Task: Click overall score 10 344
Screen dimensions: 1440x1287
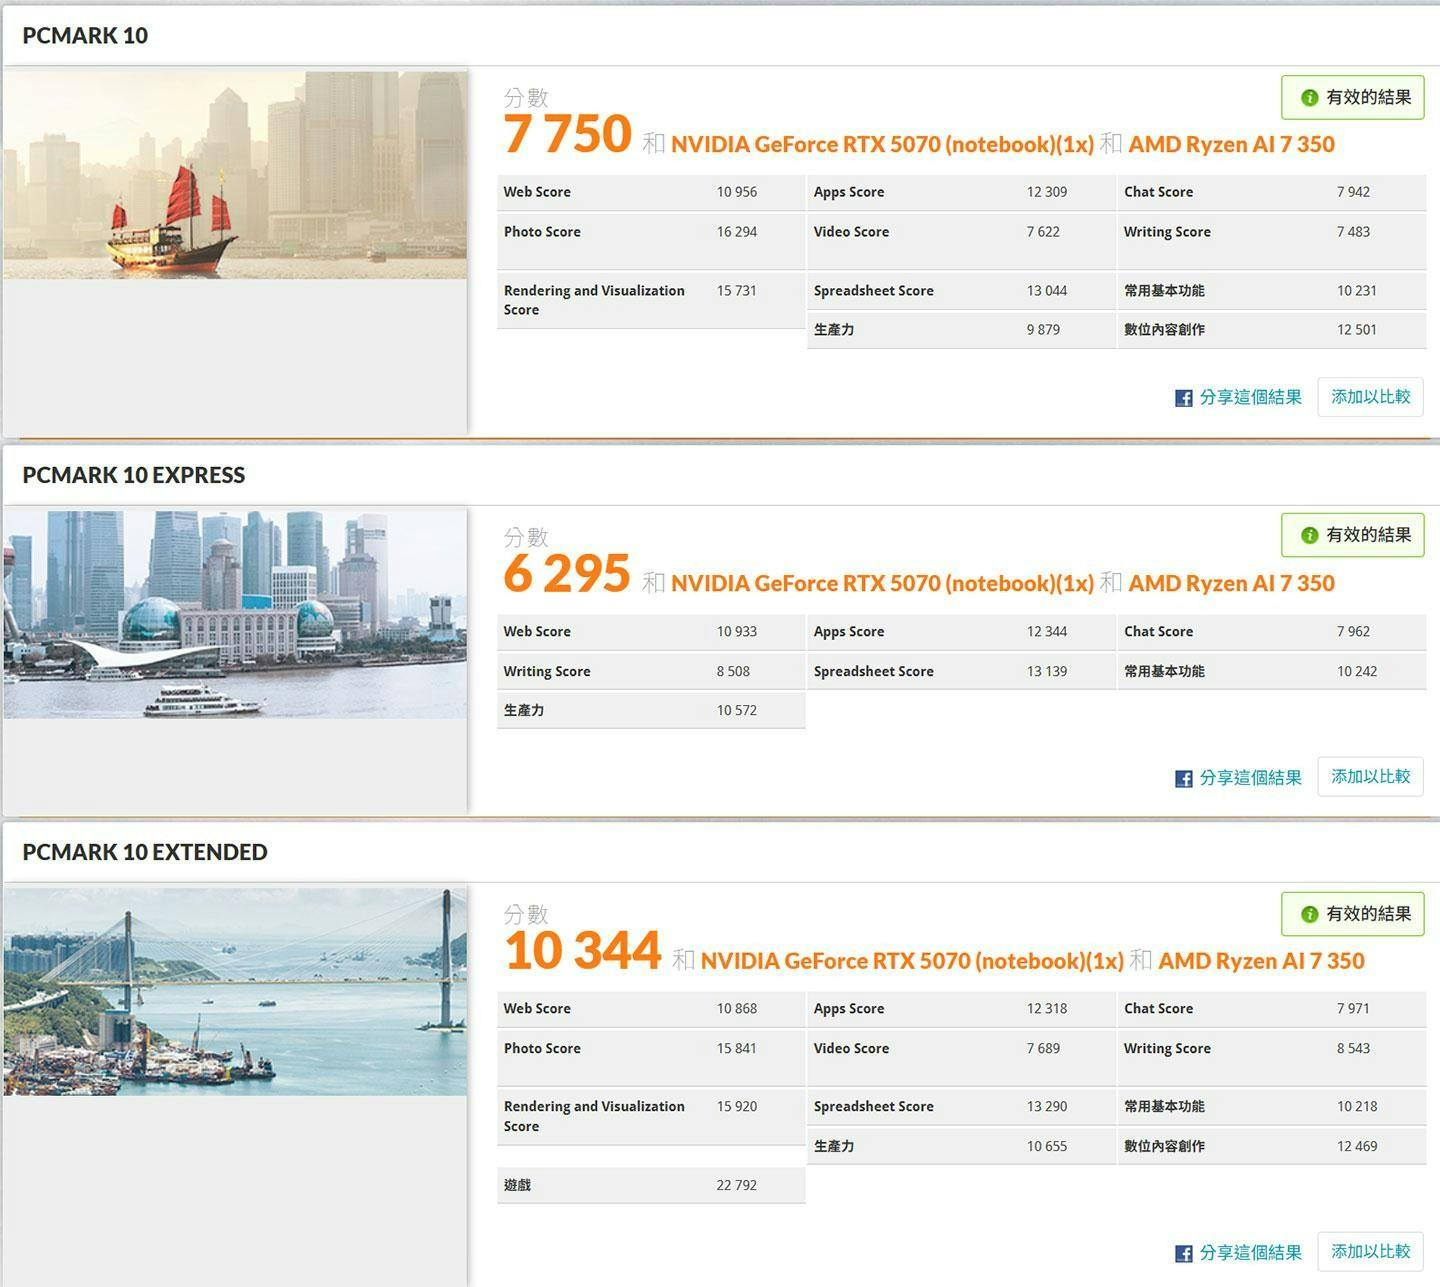Action: coord(583,951)
